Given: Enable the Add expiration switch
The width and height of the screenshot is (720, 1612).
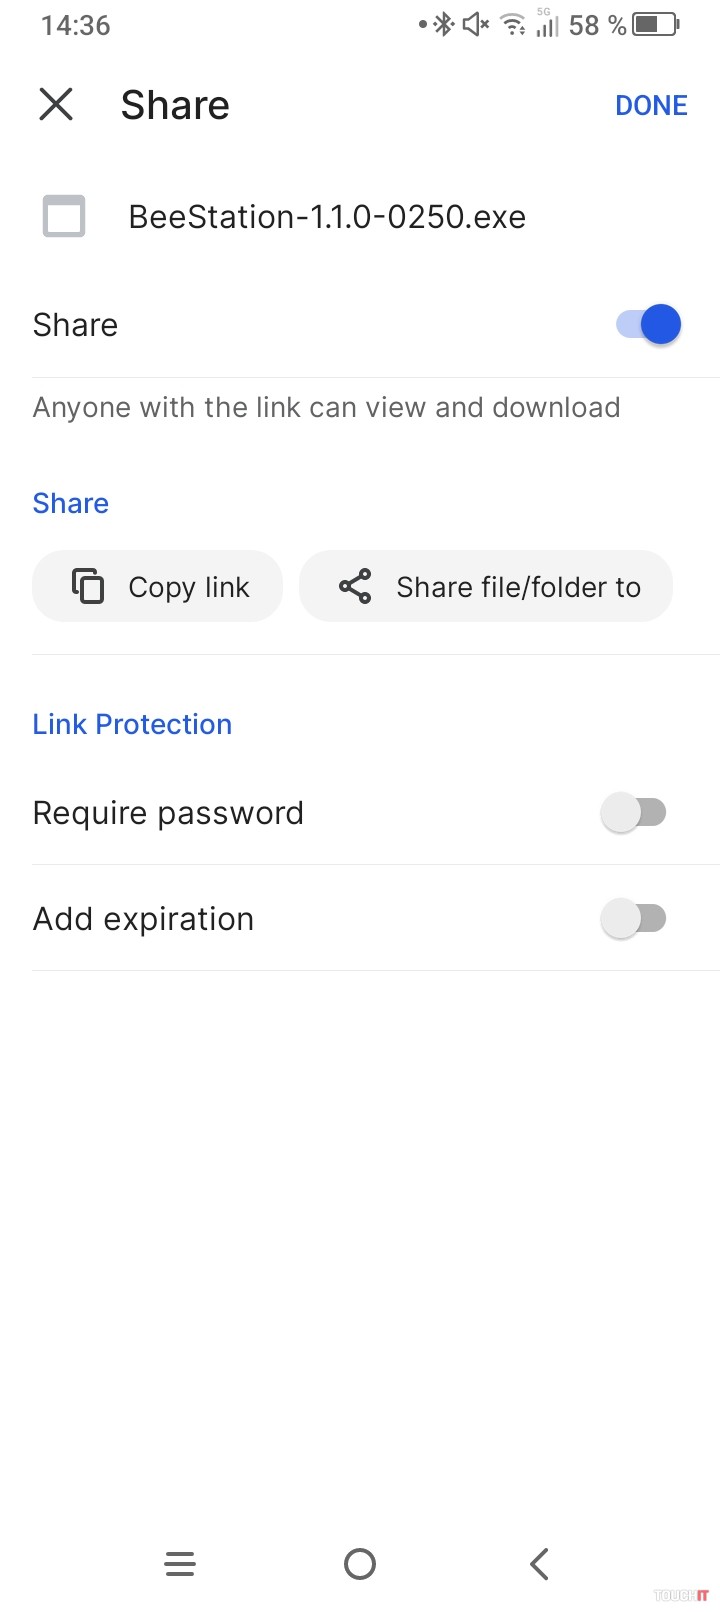Looking at the screenshot, I should pos(633,918).
